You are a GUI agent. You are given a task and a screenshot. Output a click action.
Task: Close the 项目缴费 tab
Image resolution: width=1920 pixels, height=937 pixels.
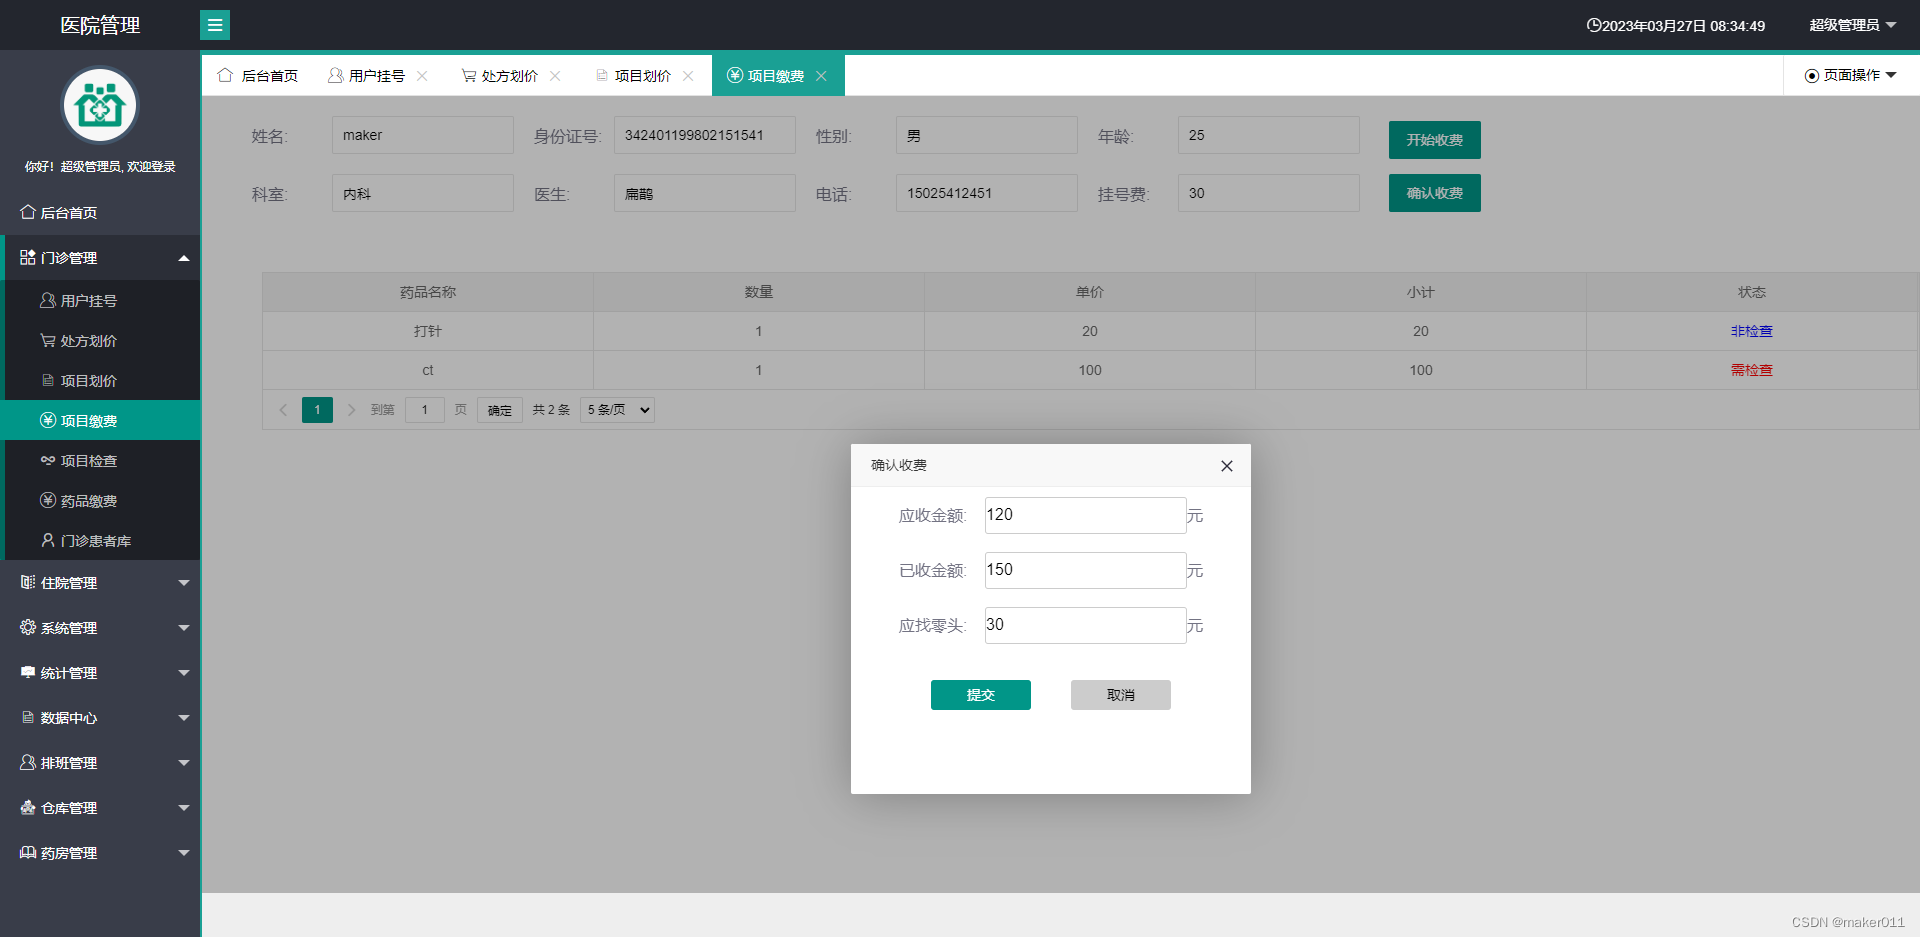821,76
